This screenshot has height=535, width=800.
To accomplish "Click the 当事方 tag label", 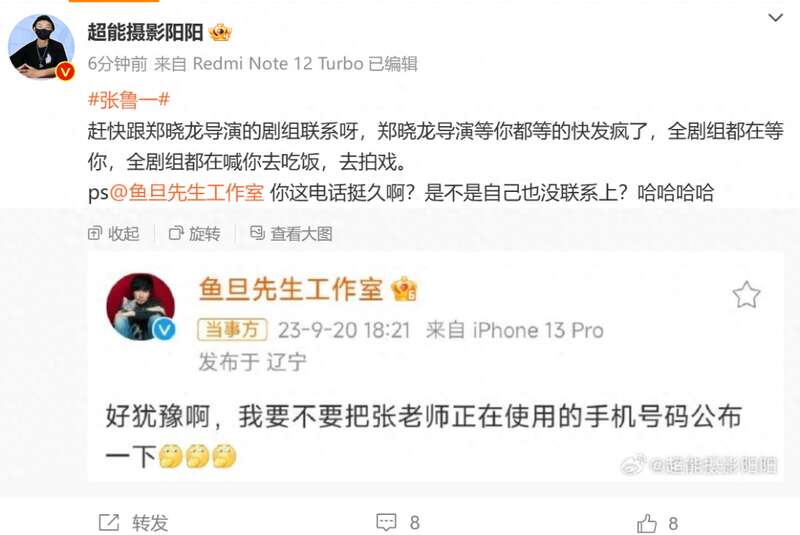I will pyautogui.click(x=232, y=329).
